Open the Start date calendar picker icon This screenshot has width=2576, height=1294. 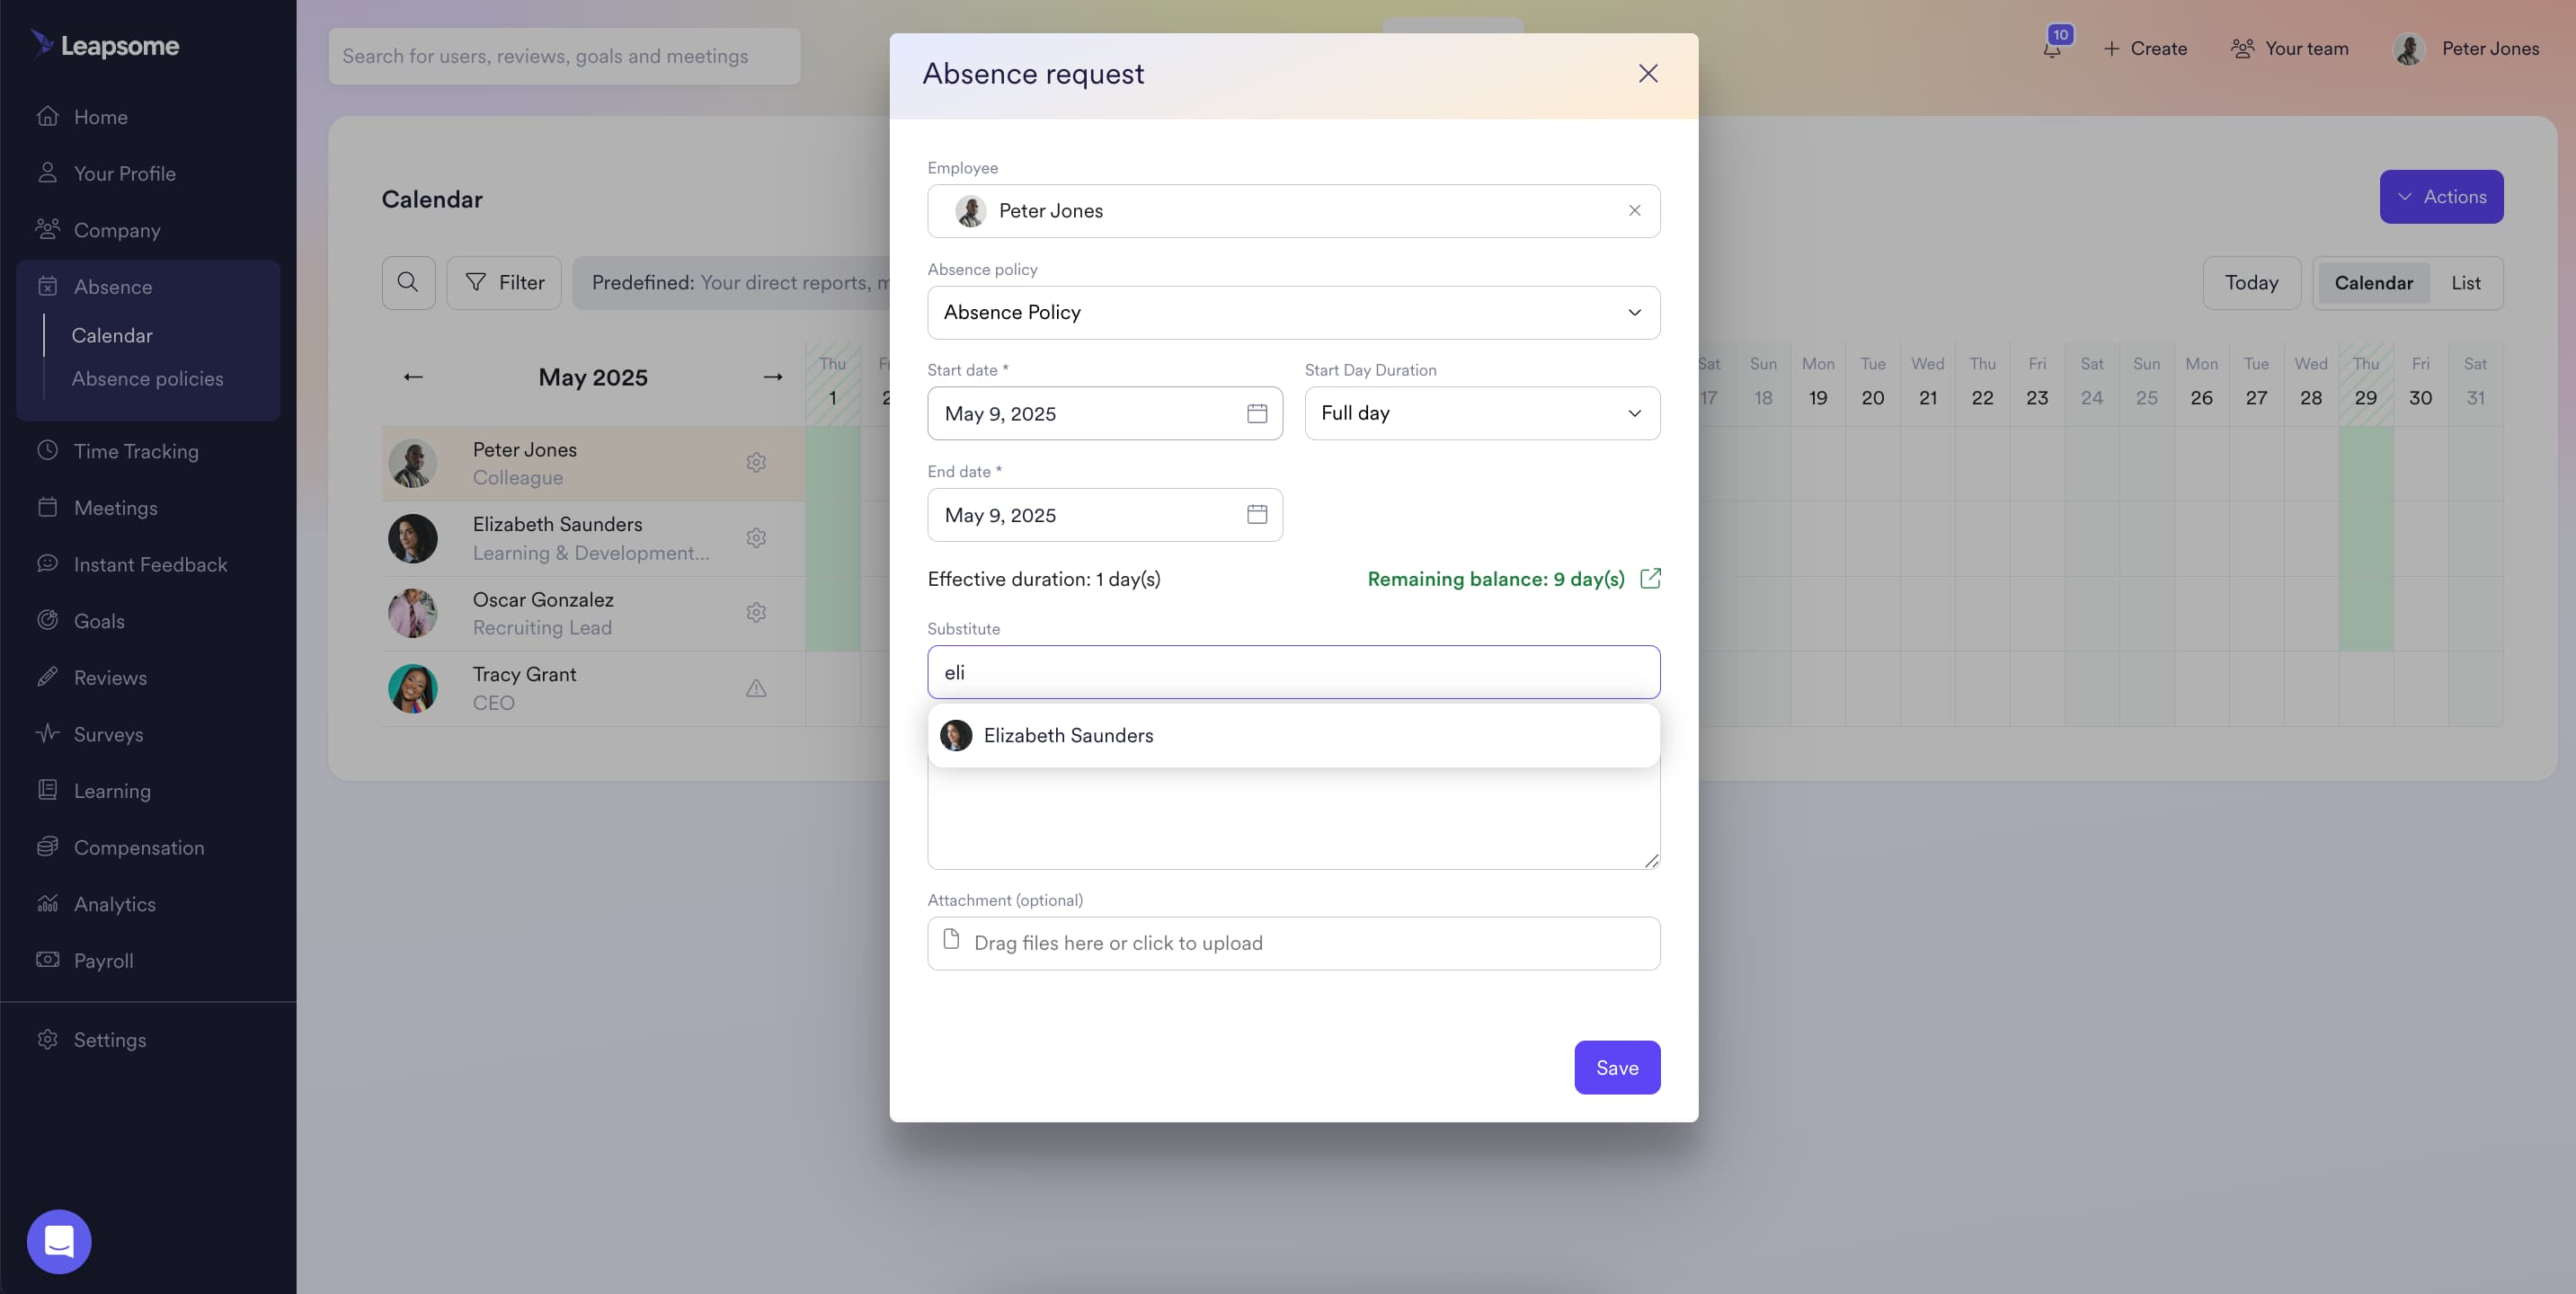[x=1256, y=413]
